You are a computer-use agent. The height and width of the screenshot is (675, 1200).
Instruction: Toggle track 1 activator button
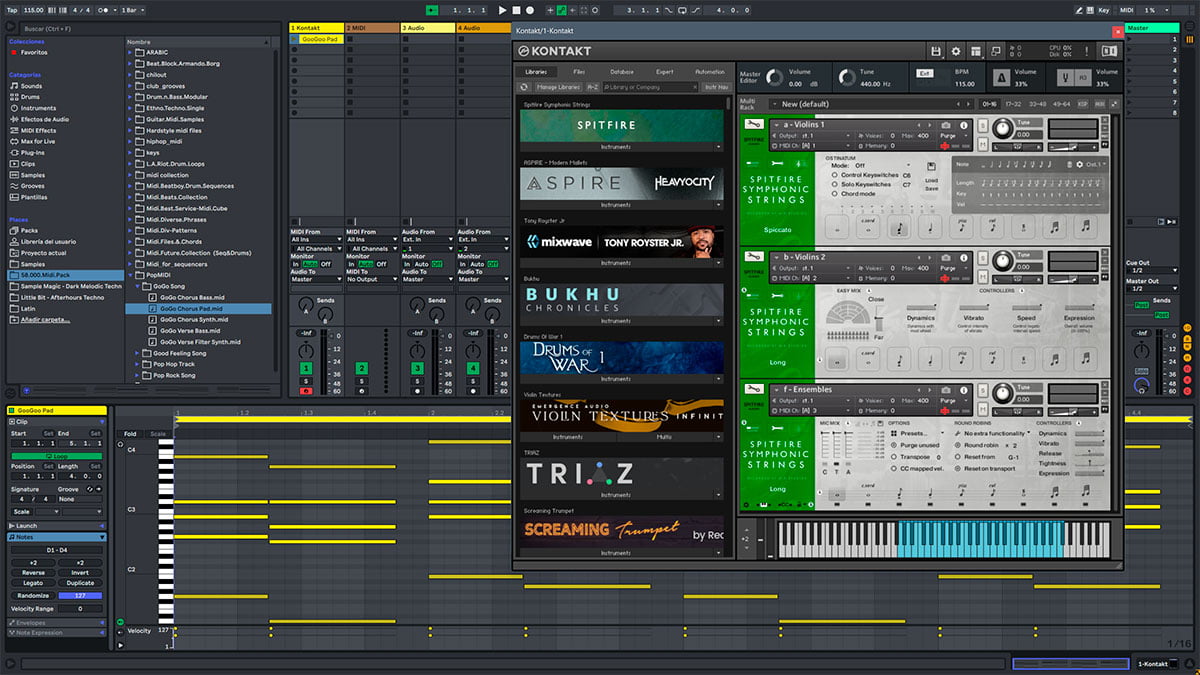pyautogui.click(x=306, y=369)
